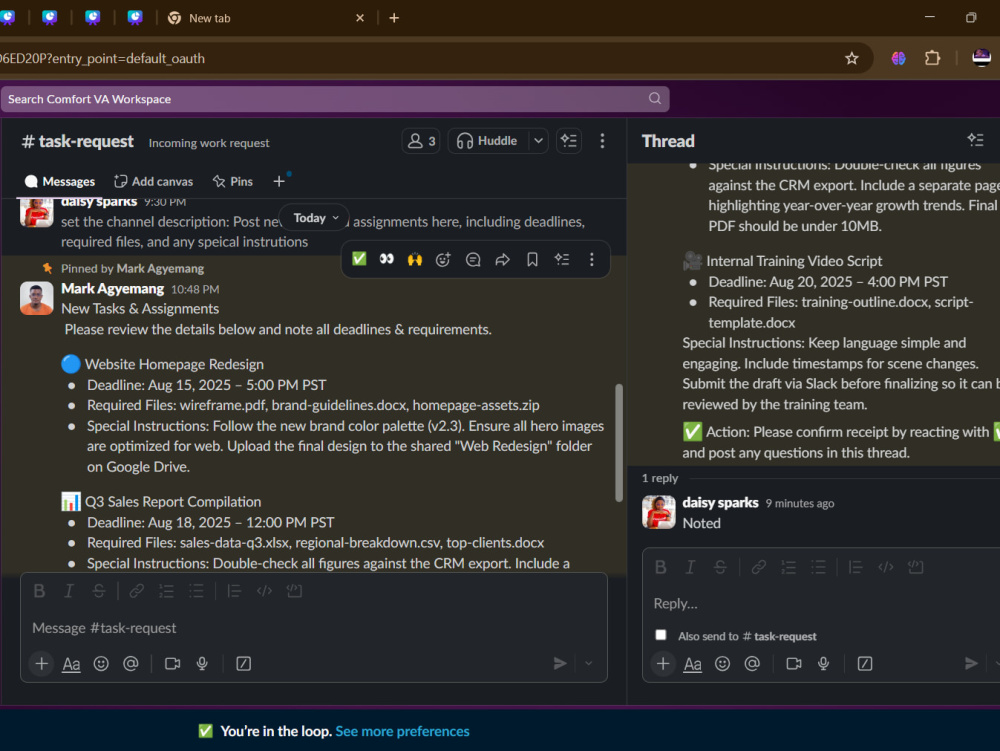Toggle ordered list in channel composer
This screenshot has height=751, width=1000.
pos(166,591)
